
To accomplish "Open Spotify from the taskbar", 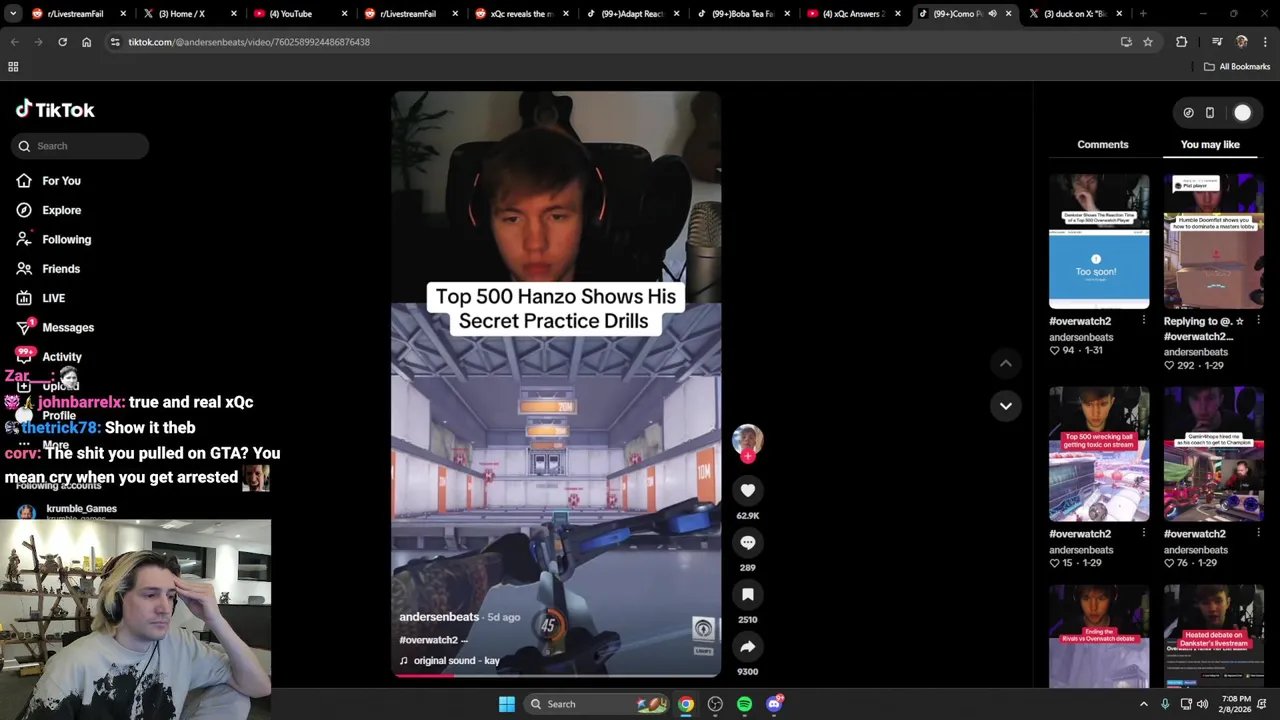I will [744, 704].
